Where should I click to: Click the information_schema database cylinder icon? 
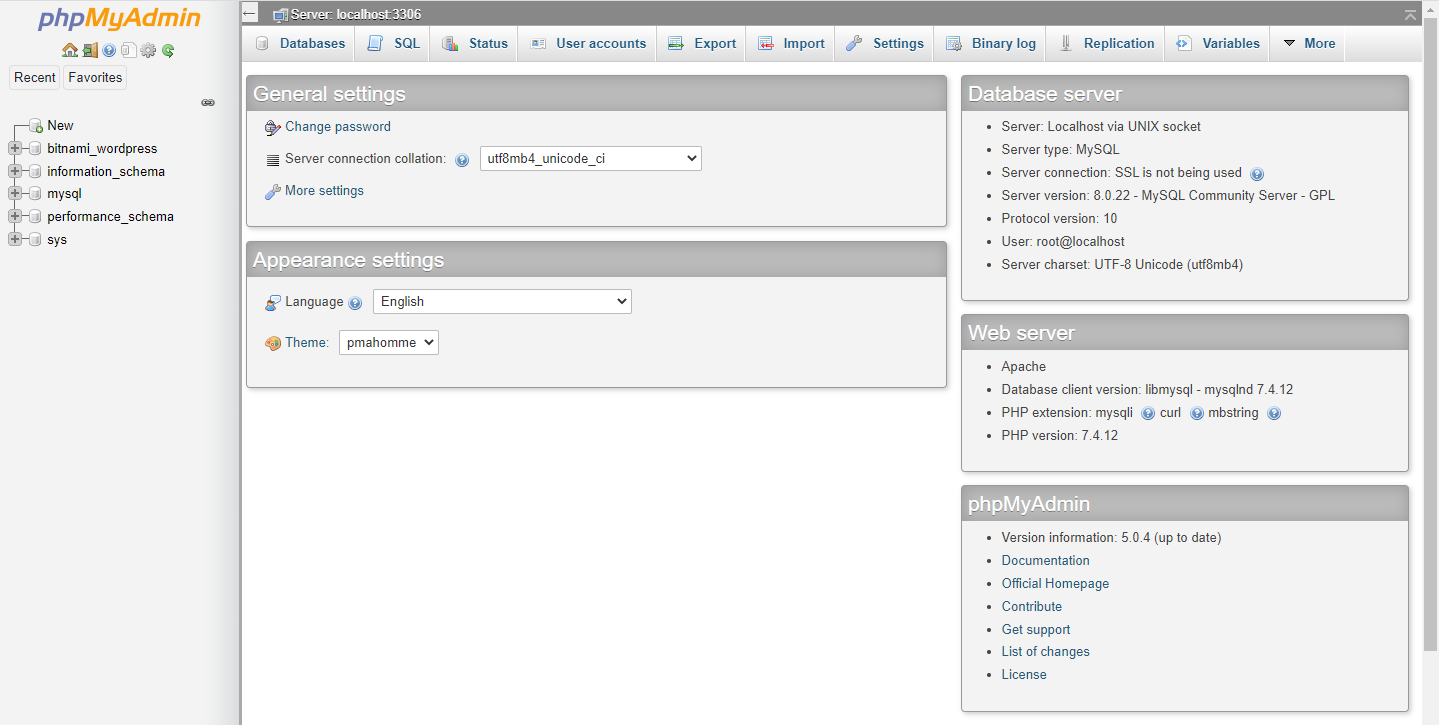pos(35,172)
